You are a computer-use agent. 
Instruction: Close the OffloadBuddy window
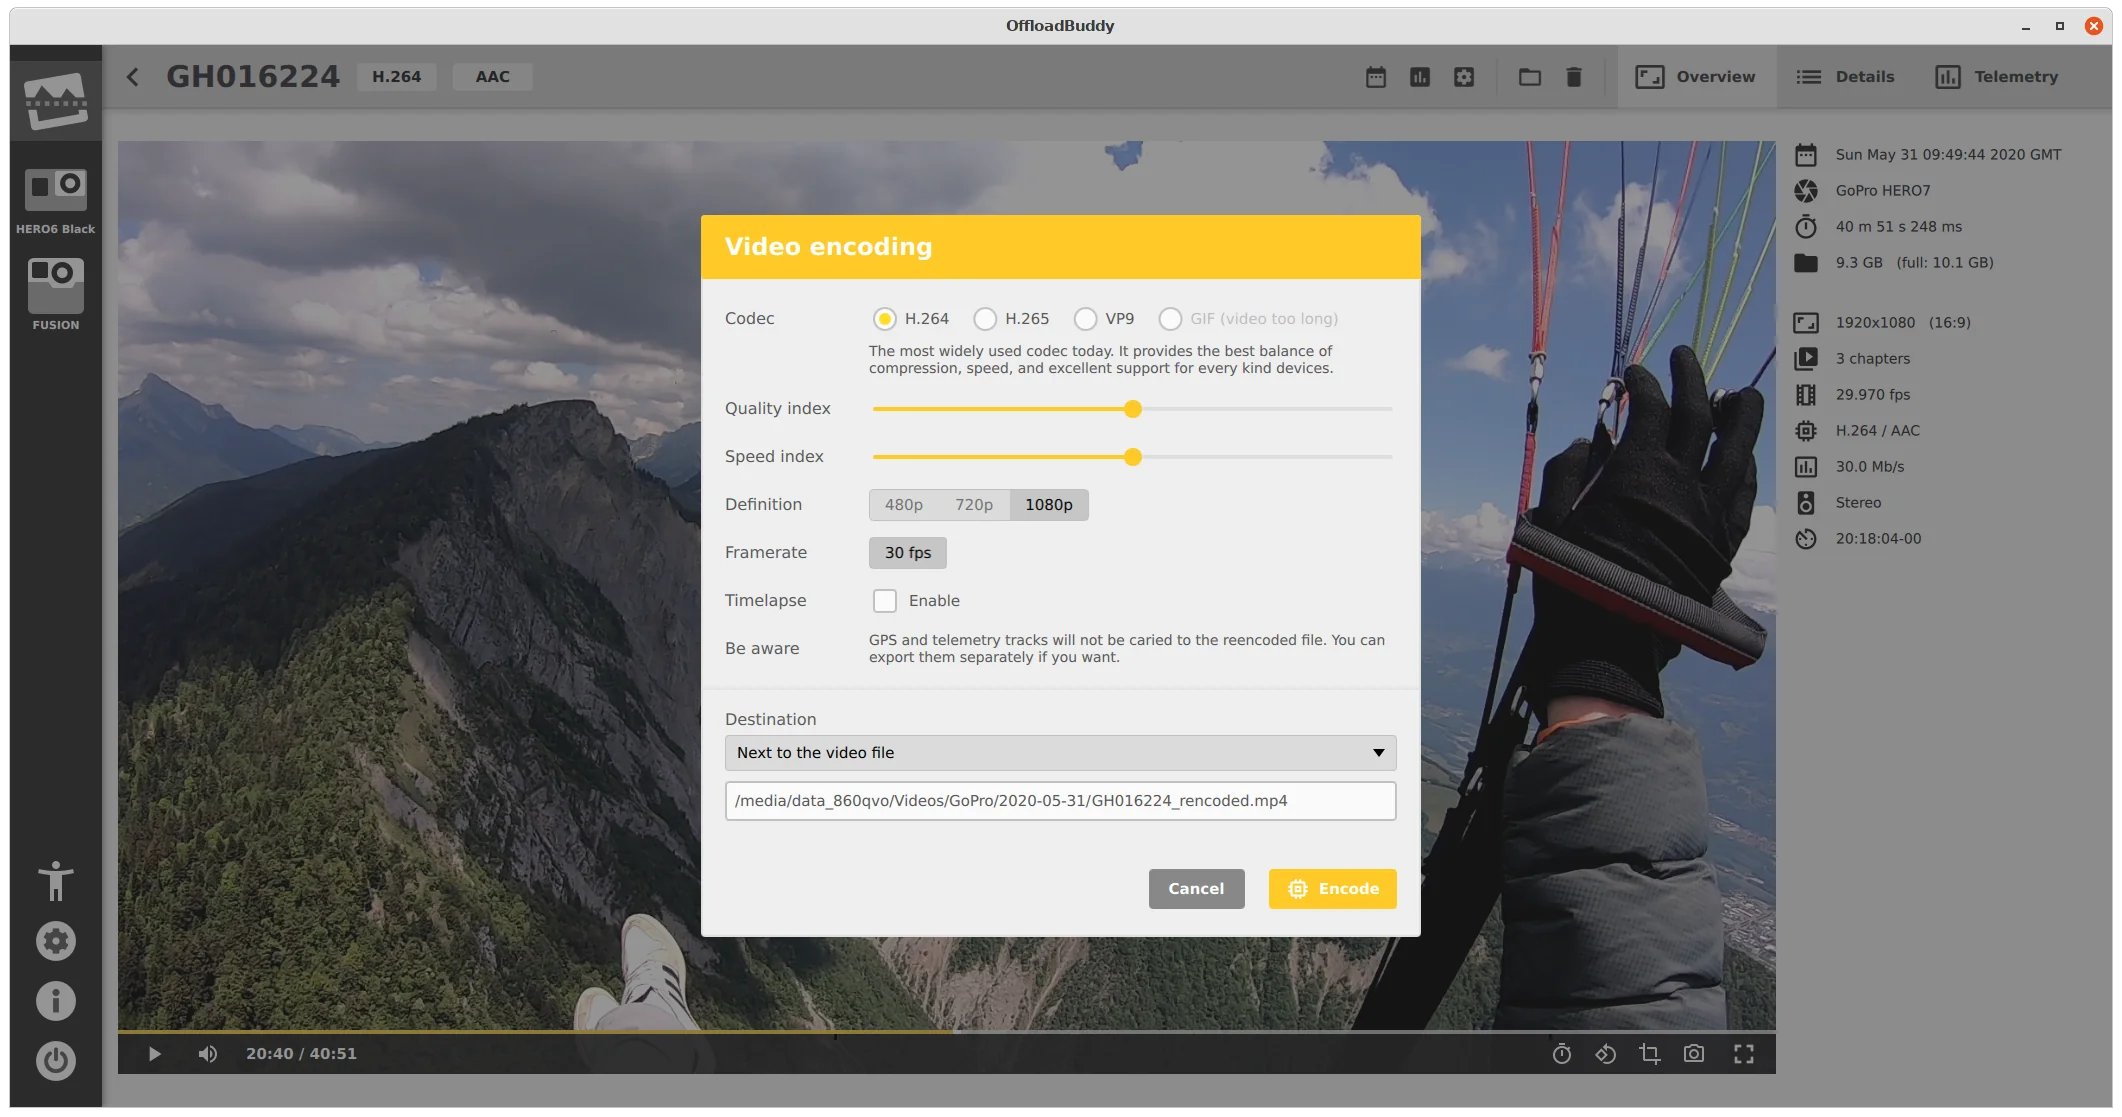(x=2094, y=27)
